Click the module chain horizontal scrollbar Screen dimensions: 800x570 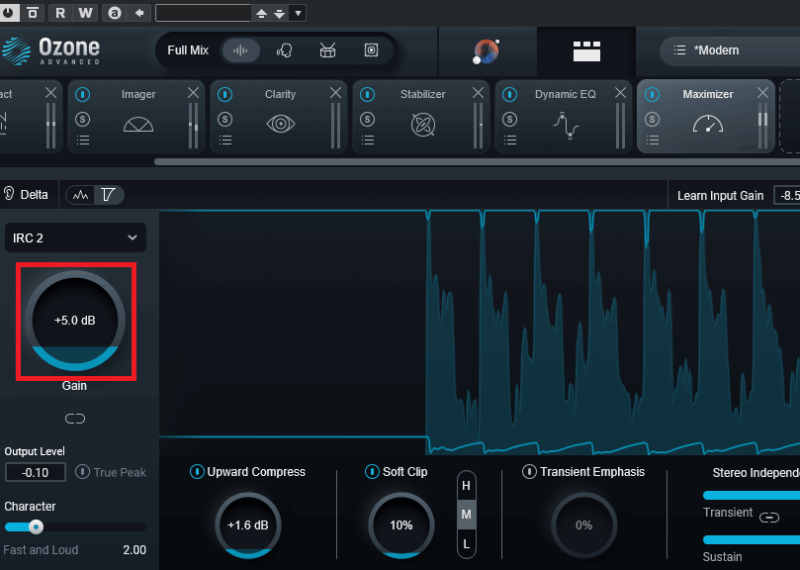click(477, 162)
